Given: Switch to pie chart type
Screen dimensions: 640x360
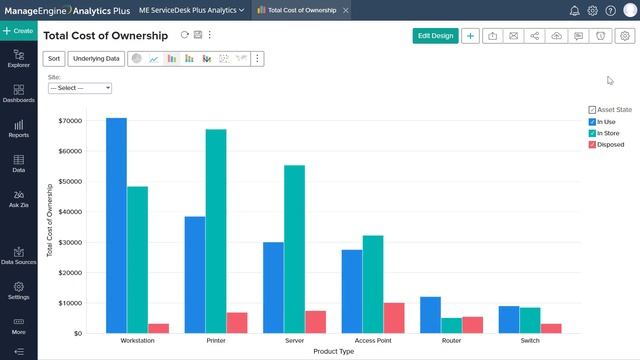Looking at the screenshot, I should click(137, 58).
